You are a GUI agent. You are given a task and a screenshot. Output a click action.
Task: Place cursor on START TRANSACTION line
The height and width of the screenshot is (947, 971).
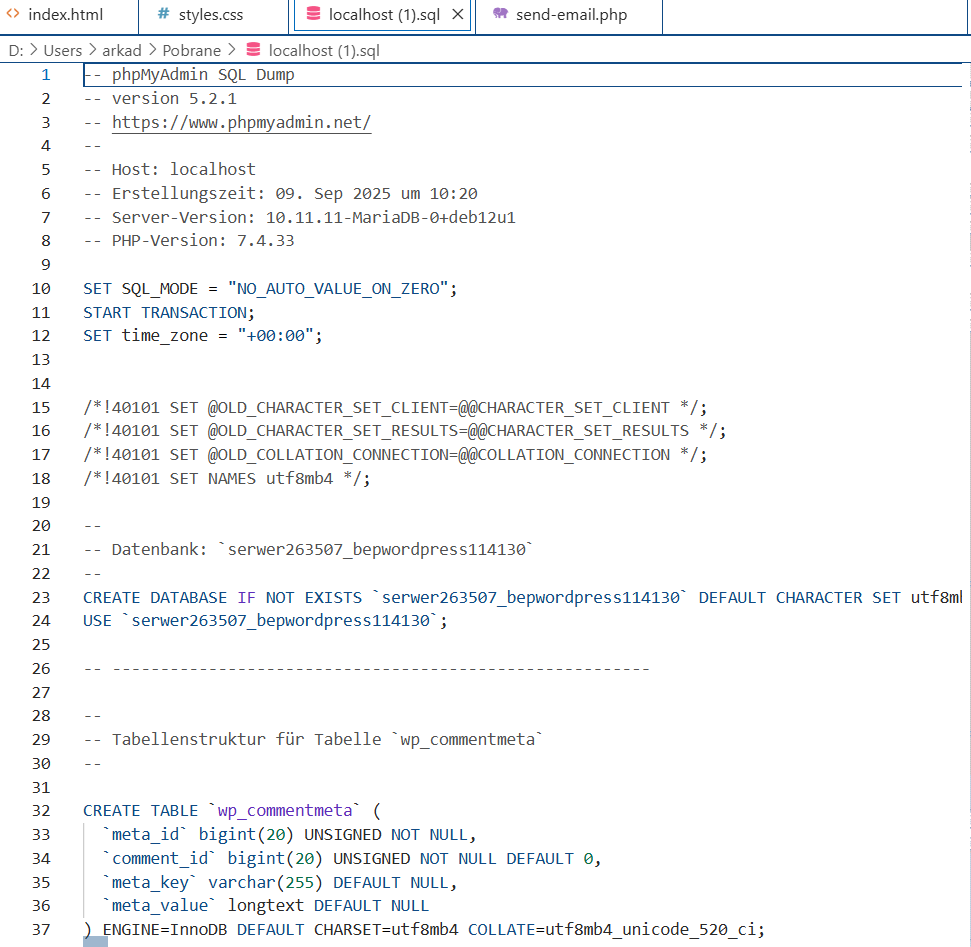click(x=169, y=312)
